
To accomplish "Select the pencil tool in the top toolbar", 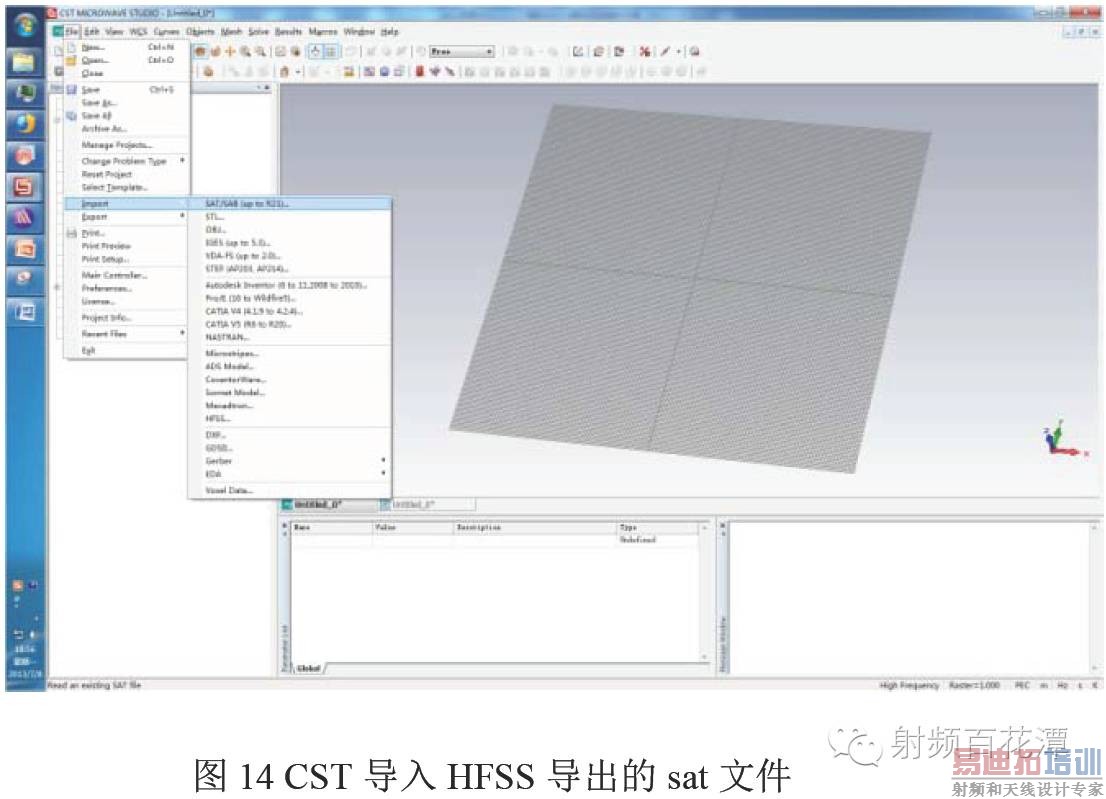I will 664,51.
